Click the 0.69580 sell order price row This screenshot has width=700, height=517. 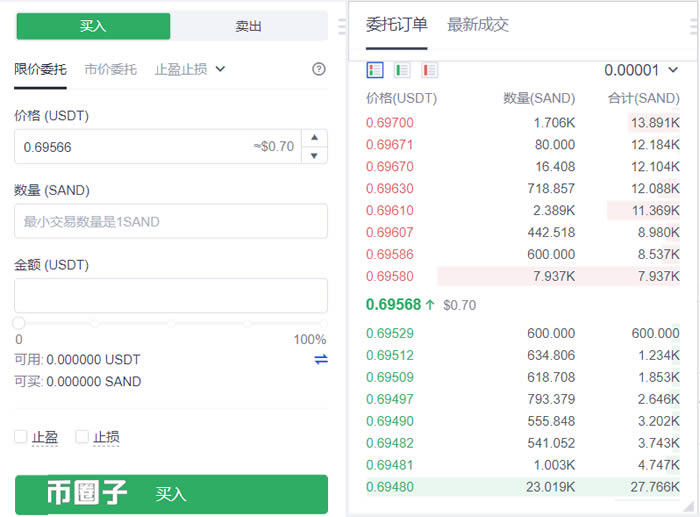click(x=390, y=276)
